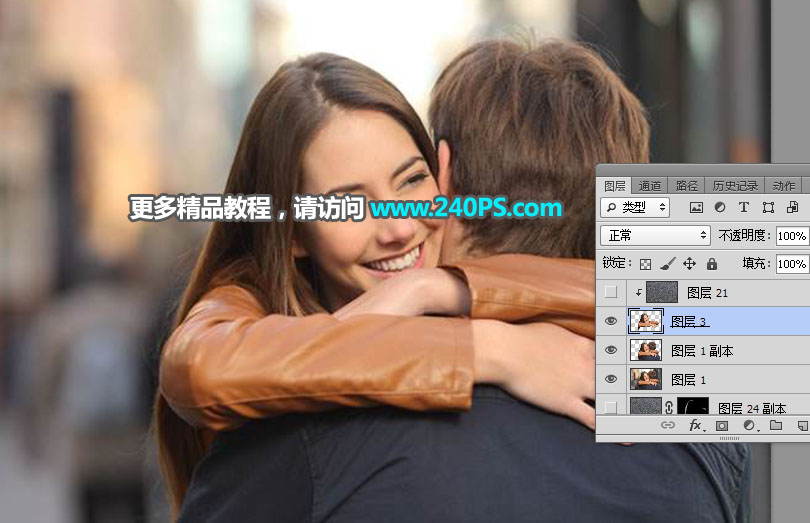The width and height of the screenshot is (810, 523).
Task: Create a new layer icon
Action: click(x=802, y=426)
